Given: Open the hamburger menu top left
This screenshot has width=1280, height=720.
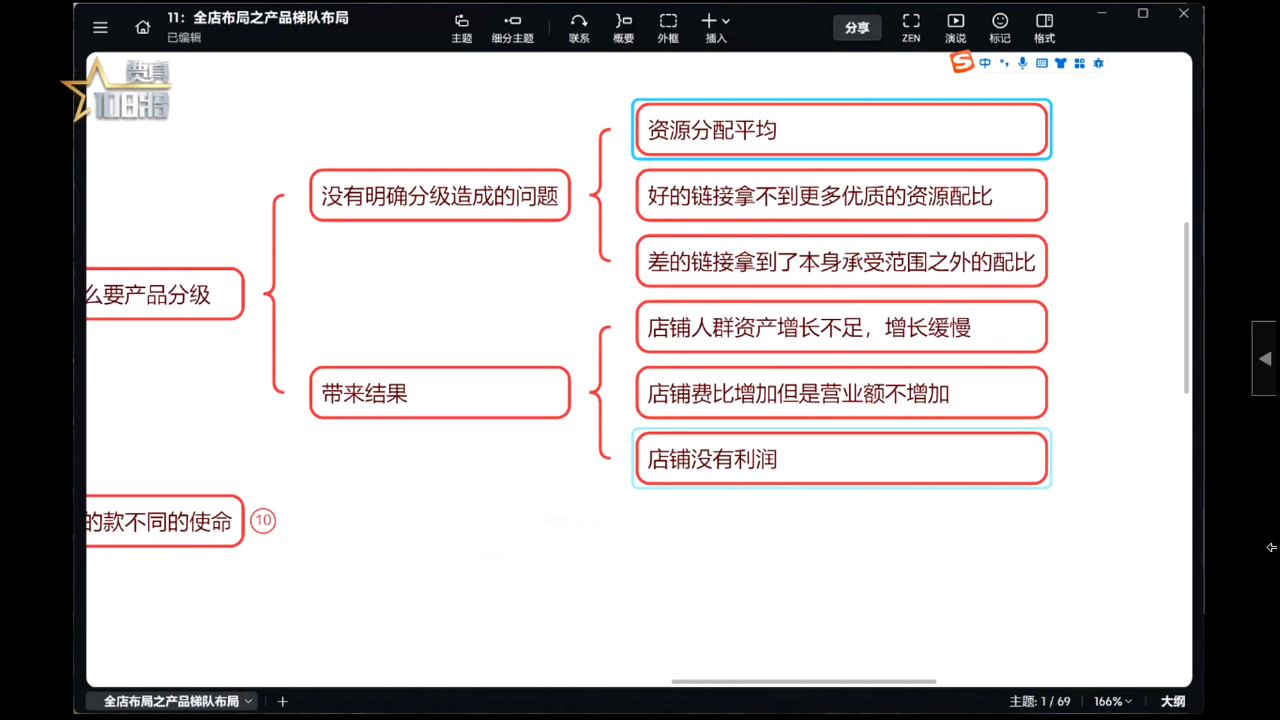Looking at the screenshot, I should 100,27.
